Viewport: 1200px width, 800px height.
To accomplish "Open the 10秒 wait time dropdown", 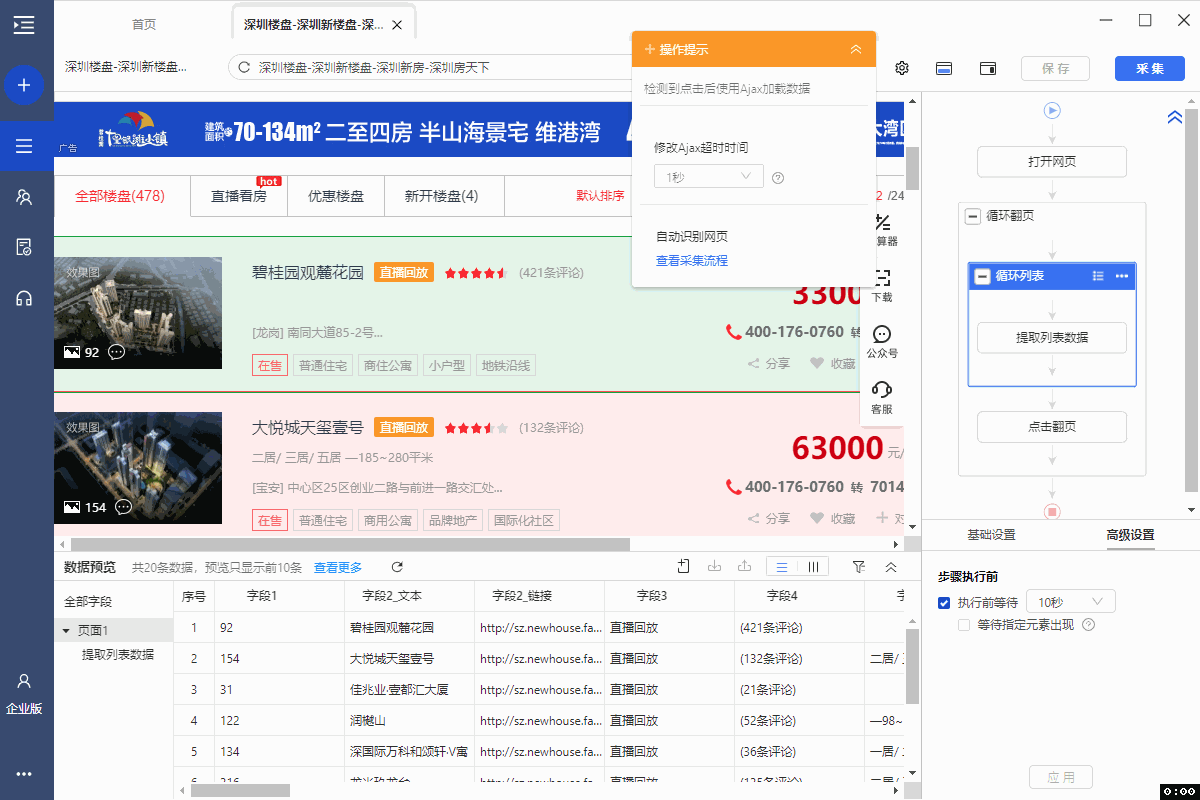I will (x=1071, y=602).
